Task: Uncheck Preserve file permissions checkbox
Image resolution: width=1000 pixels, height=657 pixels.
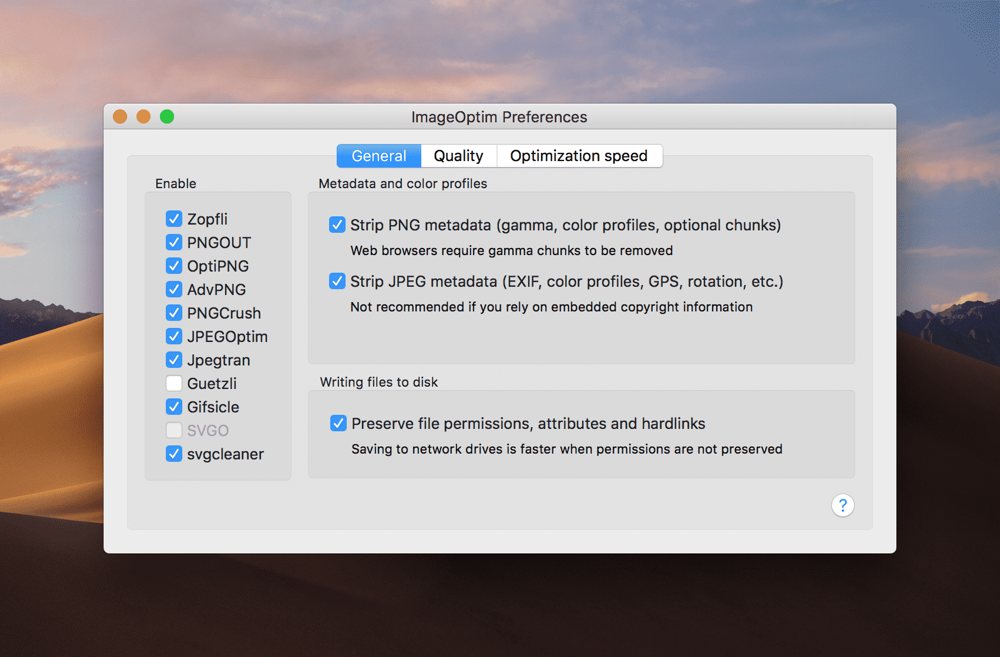Action: point(338,424)
